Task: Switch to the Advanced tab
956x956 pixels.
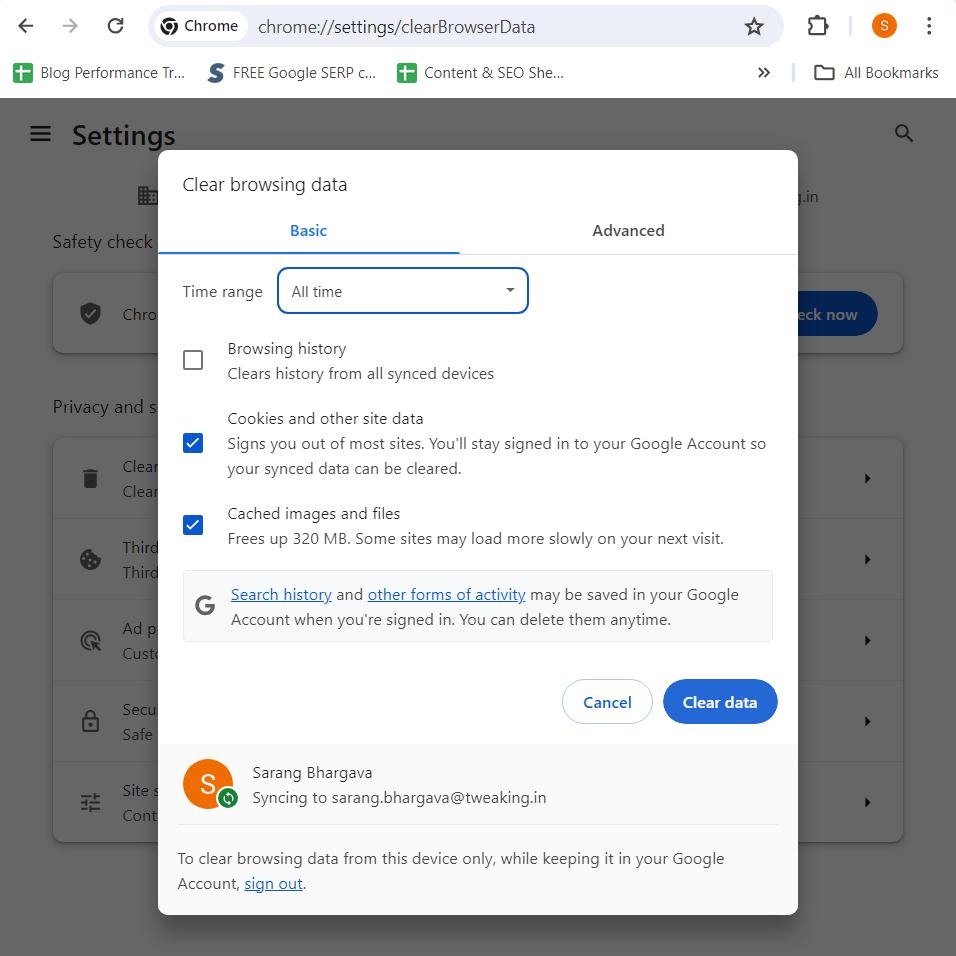Action: click(628, 231)
